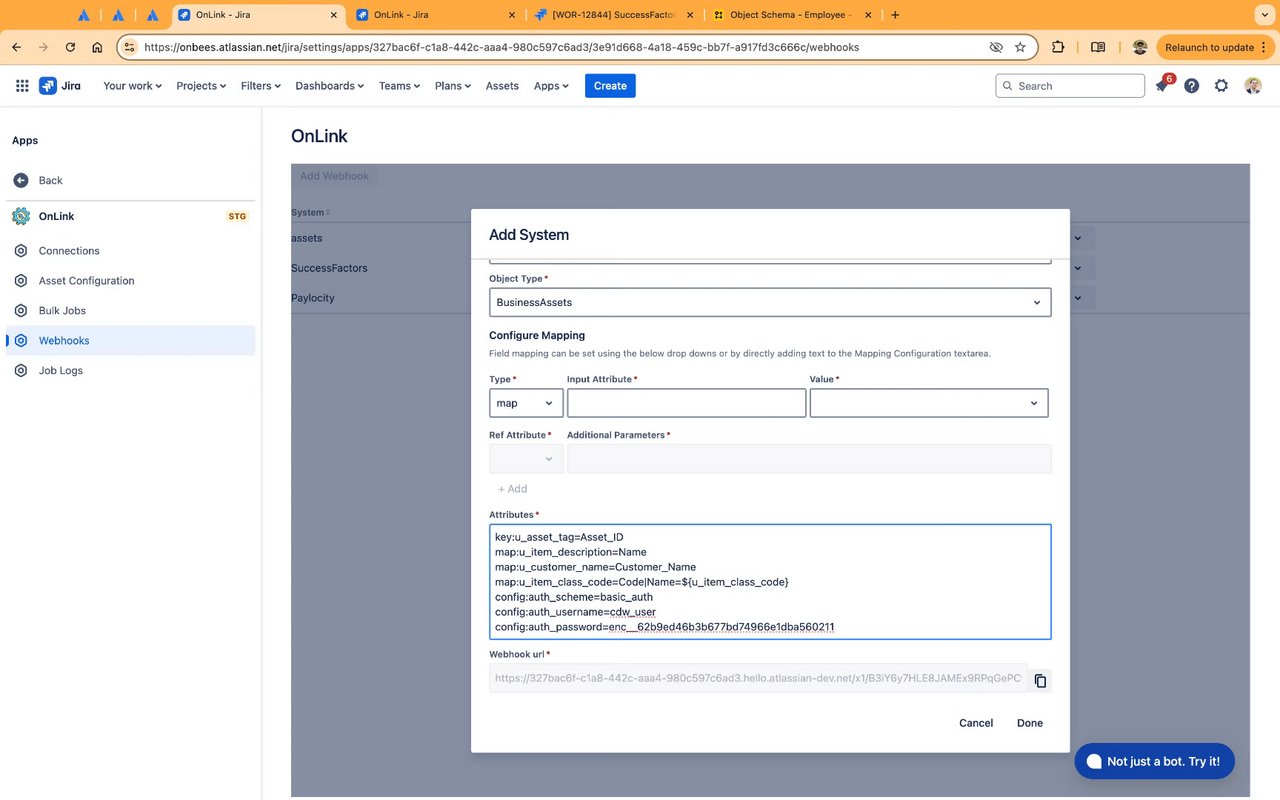Open the notifications bell
Image resolution: width=1280 pixels, height=800 pixels.
(1162, 86)
